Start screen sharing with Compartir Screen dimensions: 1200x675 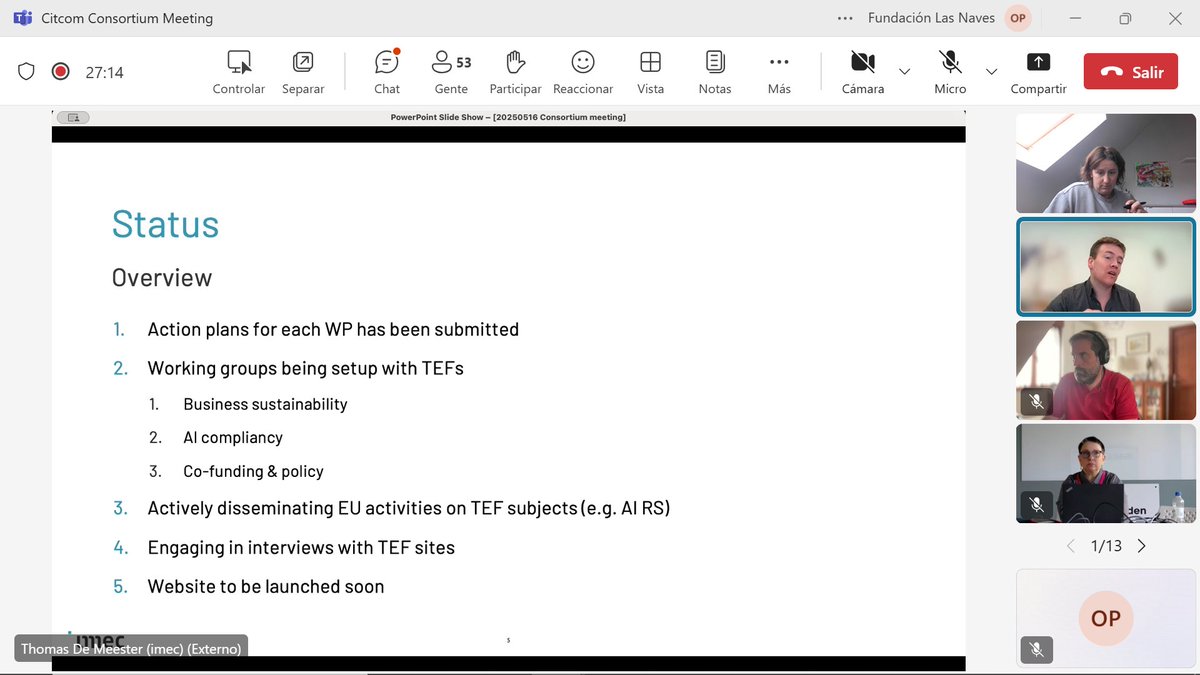[x=1039, y=72]
